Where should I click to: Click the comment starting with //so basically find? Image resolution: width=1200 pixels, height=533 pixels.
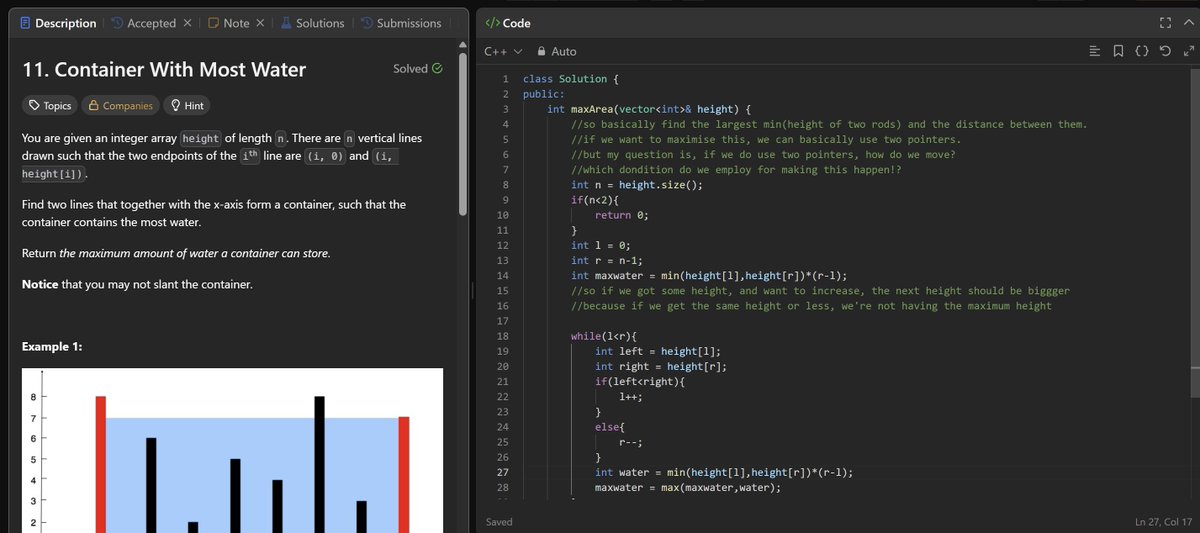[829, 124]
